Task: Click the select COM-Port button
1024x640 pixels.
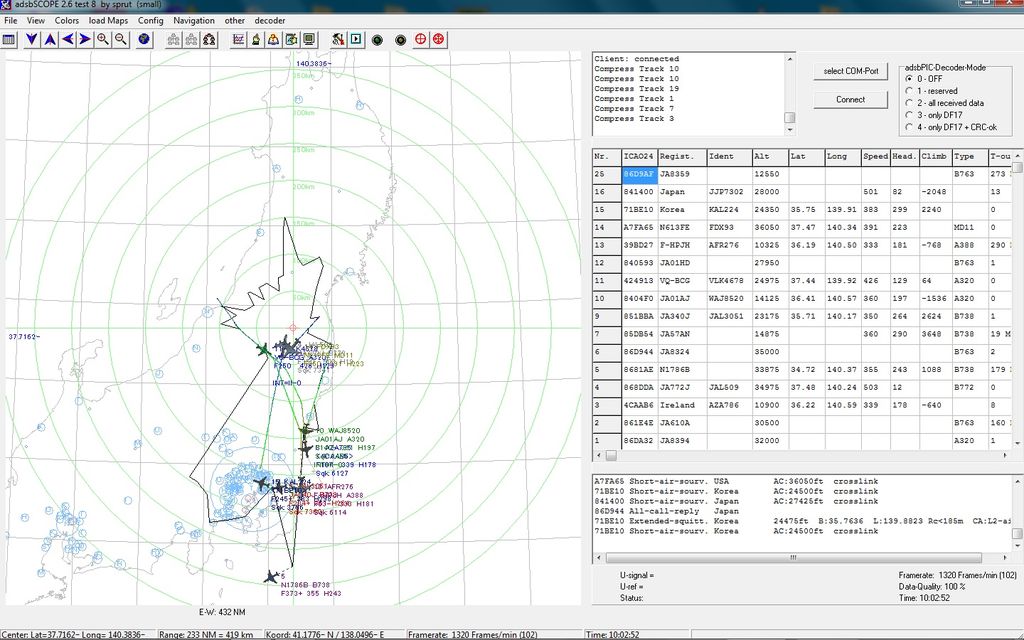Action: pyautogui.click(x=850, y=71)
